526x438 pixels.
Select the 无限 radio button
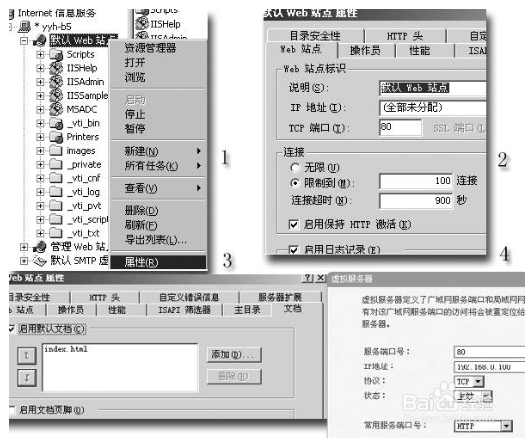pos(295,167)
